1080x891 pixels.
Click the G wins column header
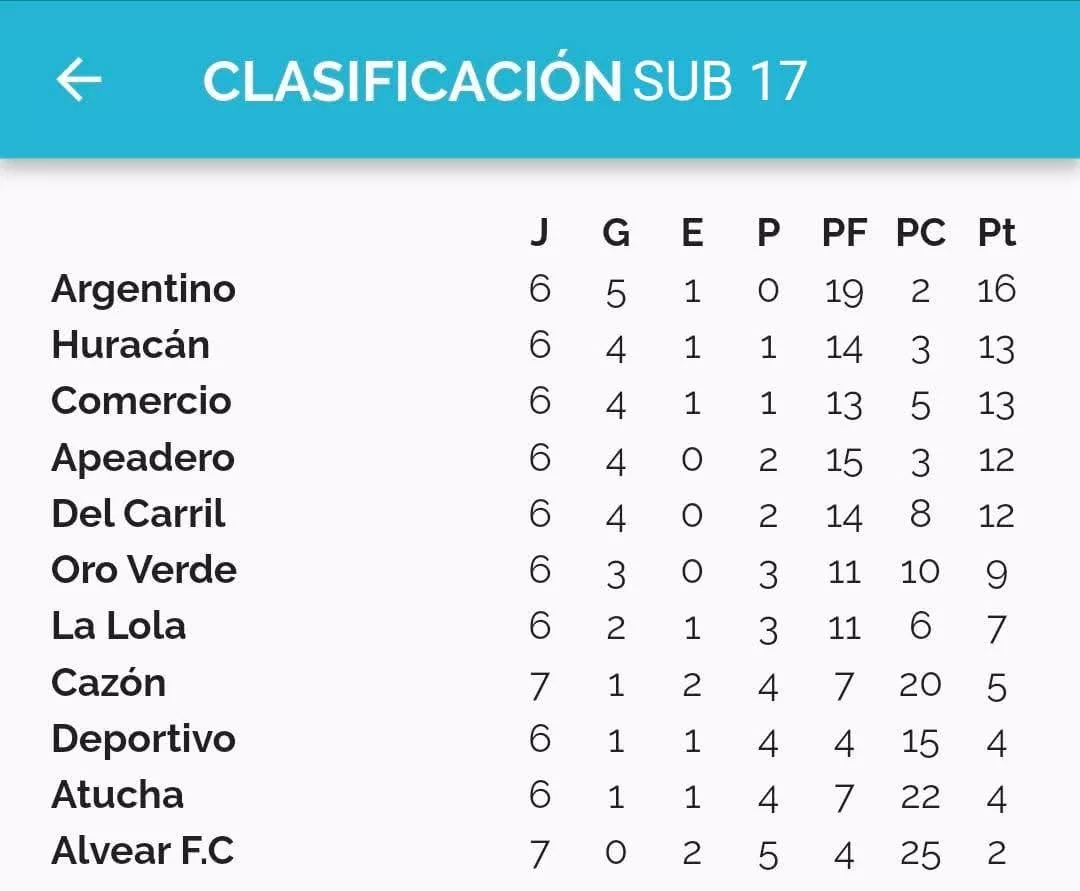[616, 233]
